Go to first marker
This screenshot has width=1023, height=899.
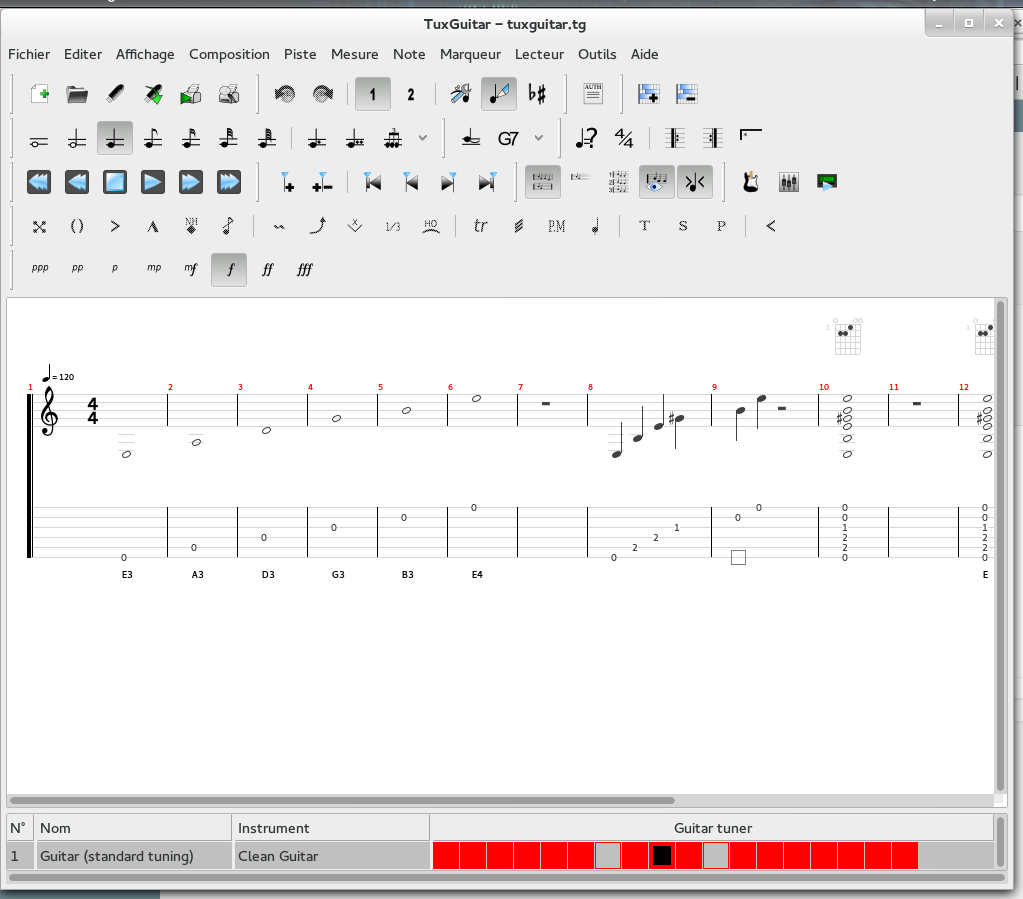point(373,182)
